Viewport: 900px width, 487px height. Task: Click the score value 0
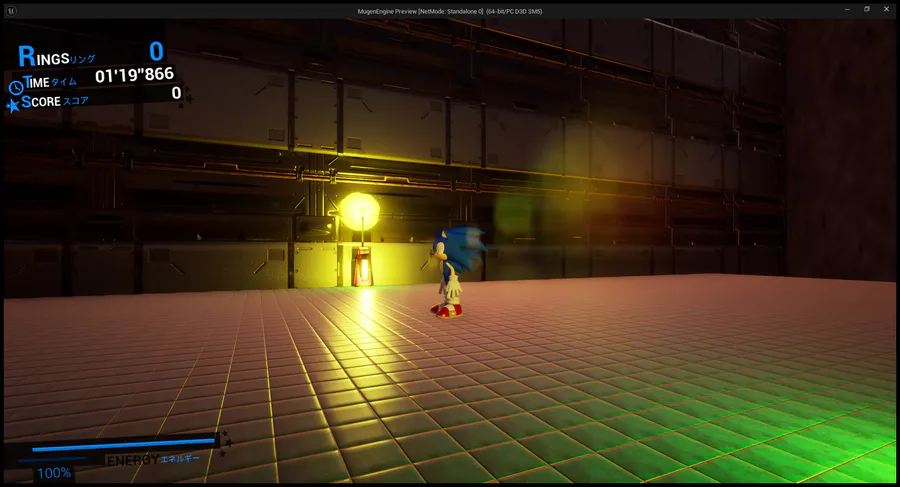pos(176,93)
